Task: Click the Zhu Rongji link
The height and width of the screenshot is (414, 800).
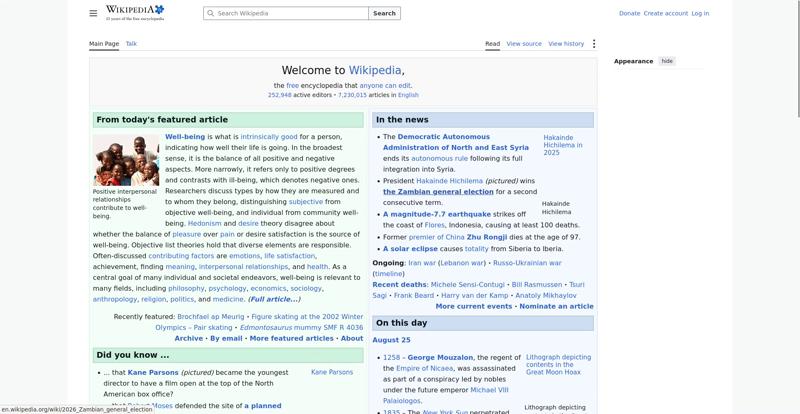Action: [487, 237]
